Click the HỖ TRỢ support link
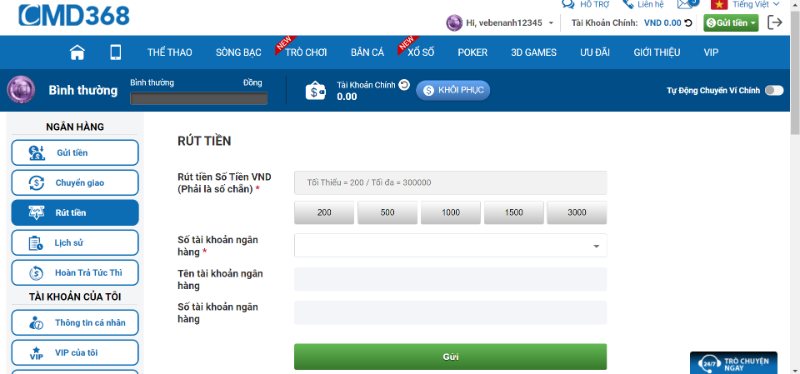This screenshot has width=800, height=374. [x=594, y=4]
